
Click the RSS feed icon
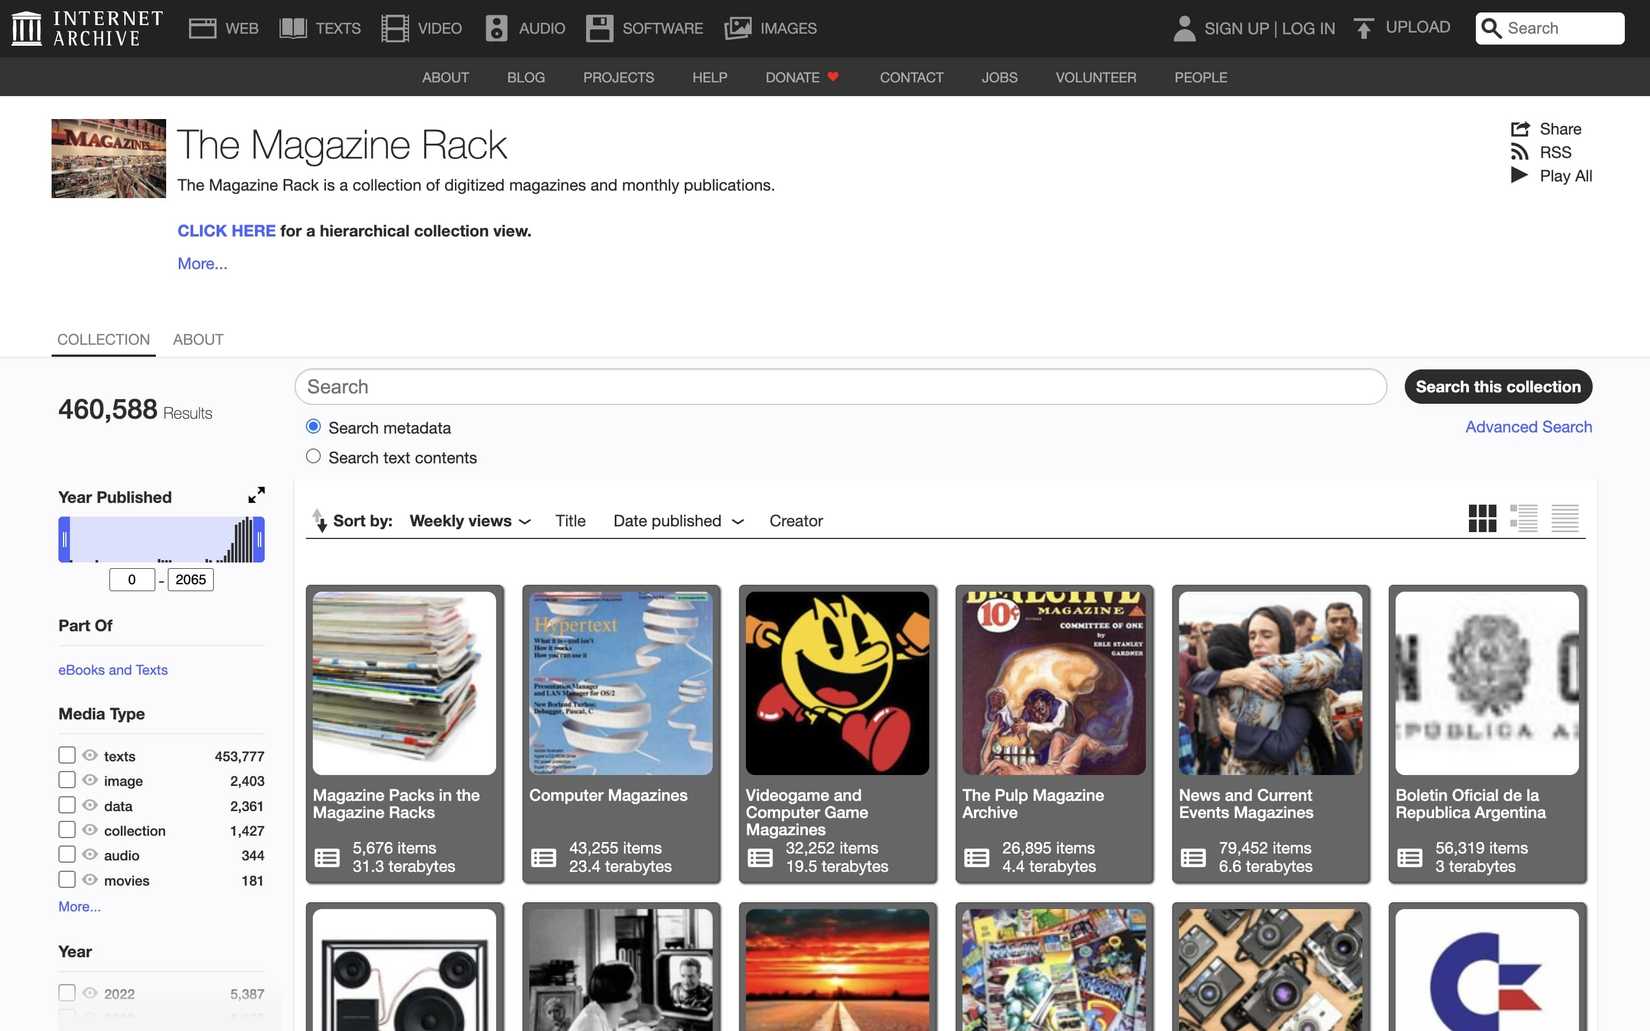tap(1520, 152)
